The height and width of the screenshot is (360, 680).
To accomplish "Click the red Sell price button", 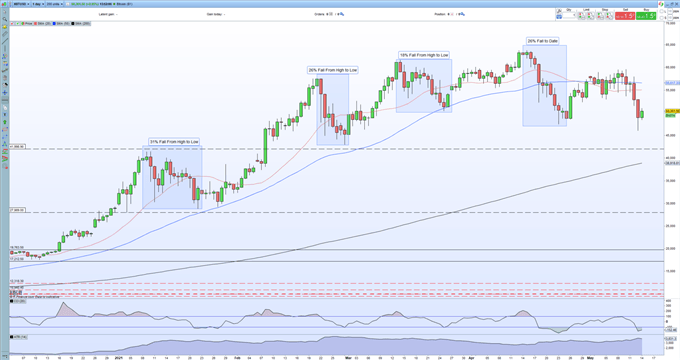I will click(625, 16).
